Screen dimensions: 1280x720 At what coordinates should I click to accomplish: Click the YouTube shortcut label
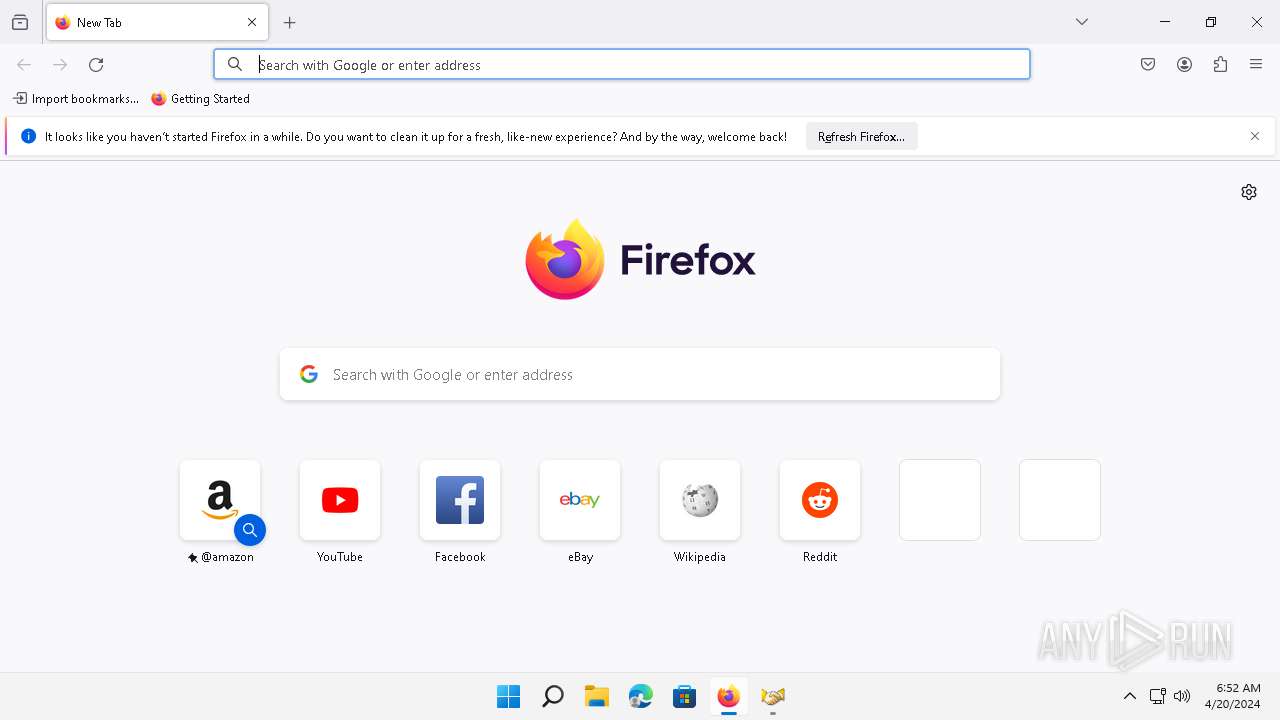point(340,557)
